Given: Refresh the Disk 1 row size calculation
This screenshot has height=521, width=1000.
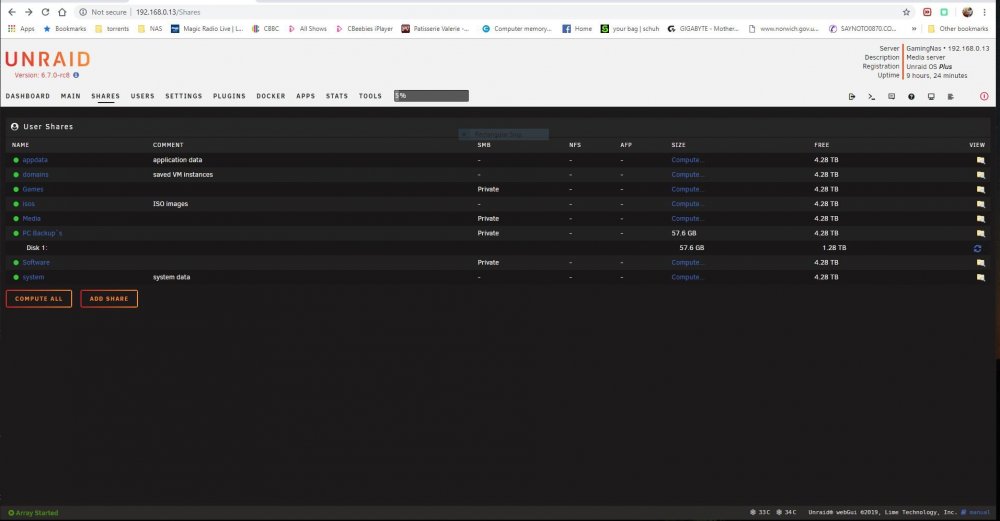Looking at the screenshot, I should [x=977, y=248].
